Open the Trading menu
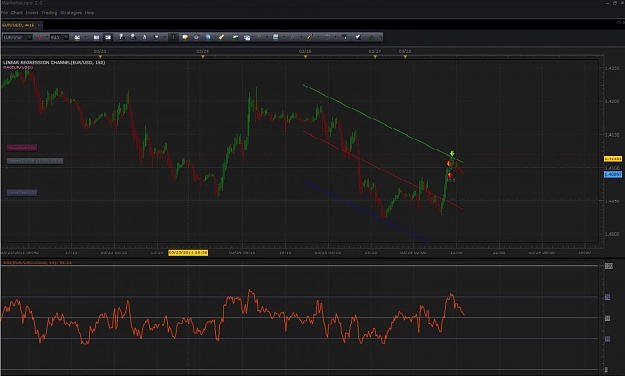This screenshot has width=625, height=376. pyautogui.click(x=49, y=13)
